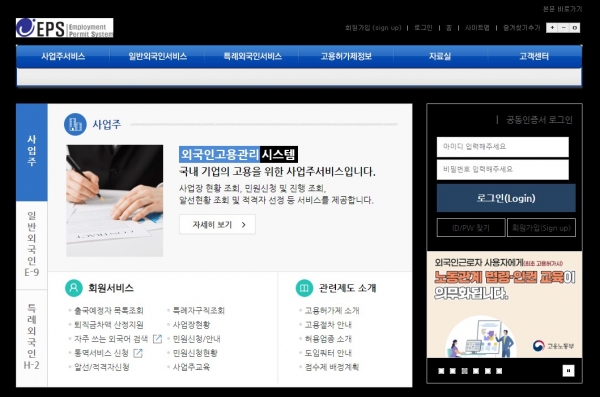Focus the 아이디 입력해주세요 input field
The height and width of the screenshot is (397, 600).
(x=503, y=147)
